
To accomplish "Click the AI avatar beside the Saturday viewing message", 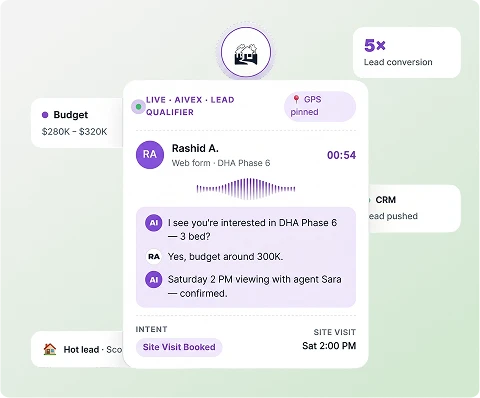I will (154, 280).
